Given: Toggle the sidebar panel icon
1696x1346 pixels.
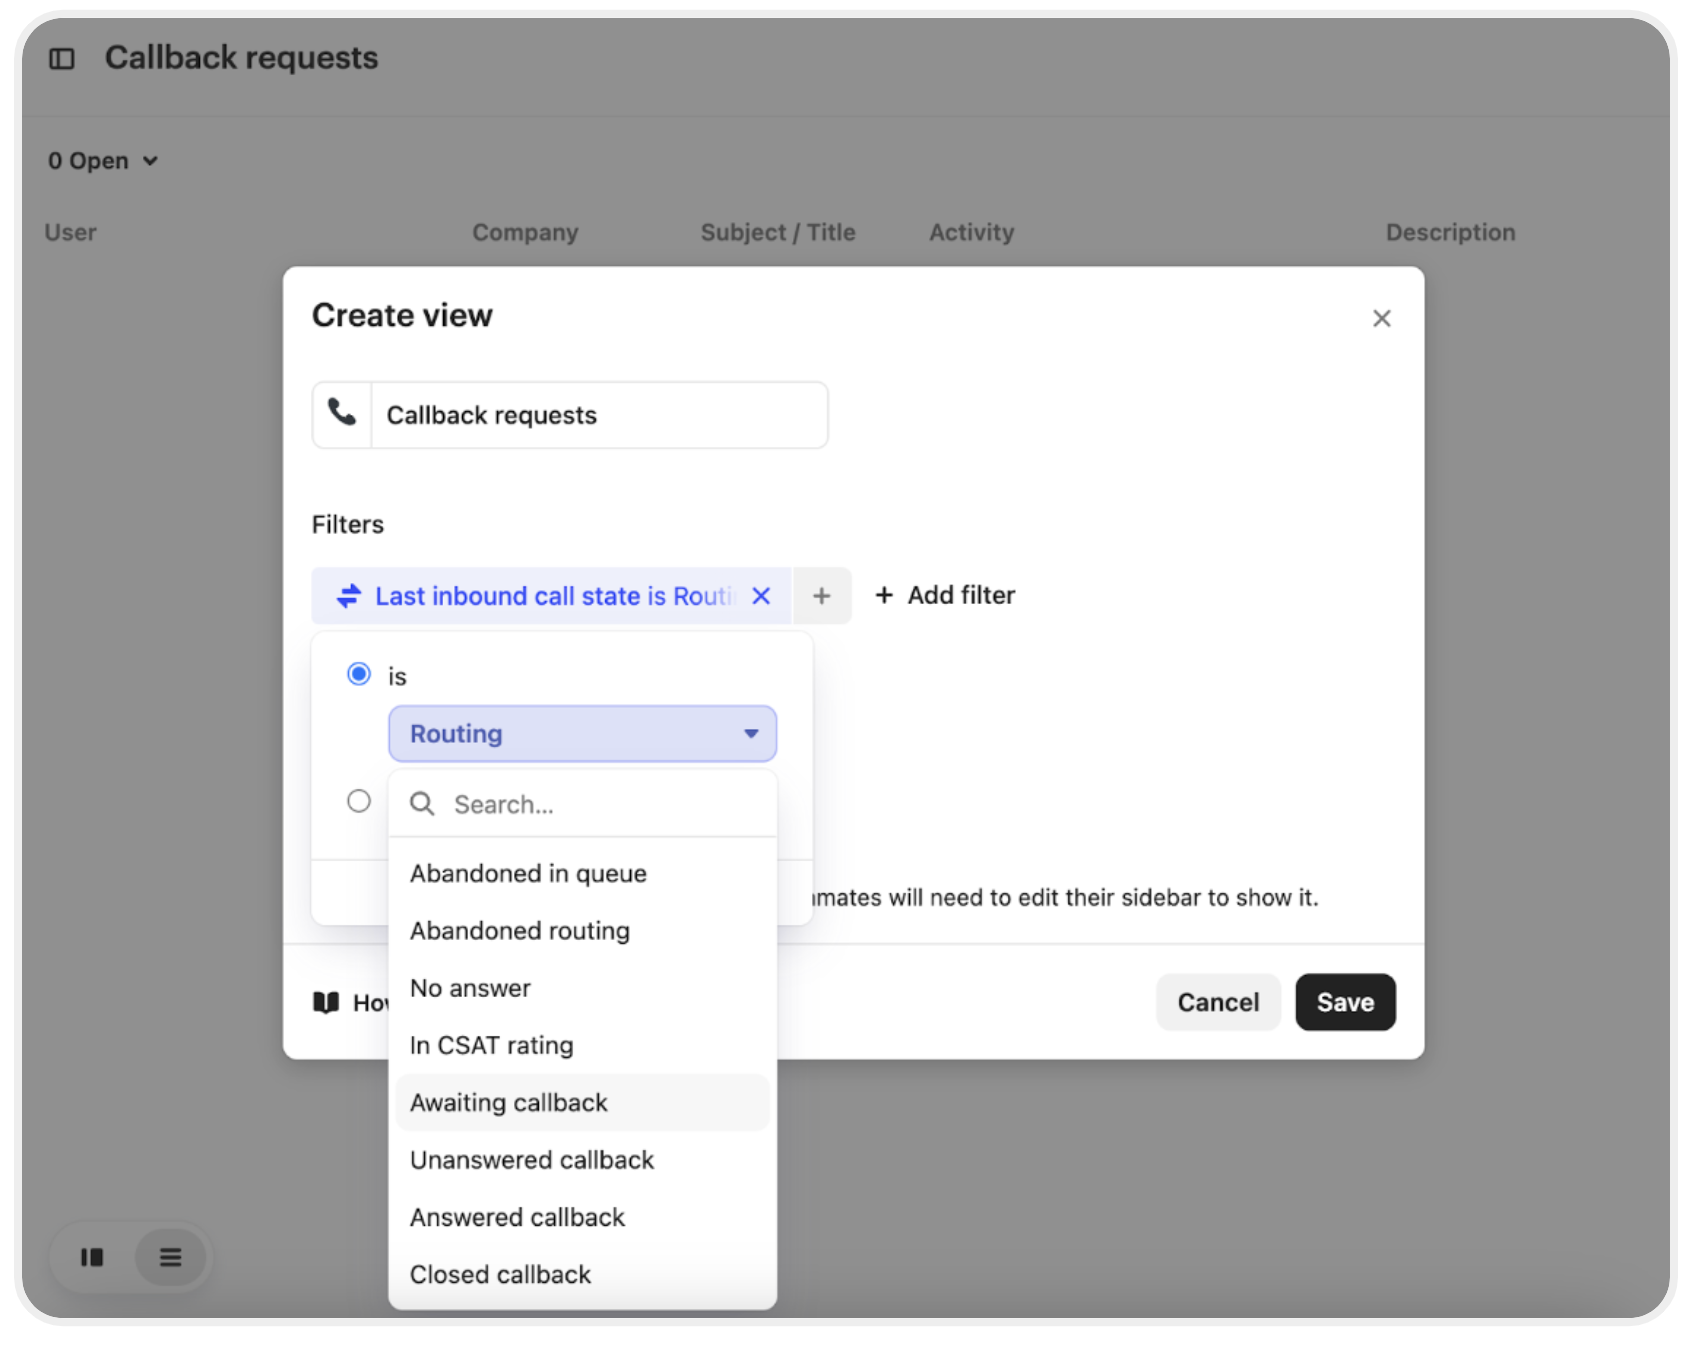Looking at the screenshot, I should (x=62, y=59).
